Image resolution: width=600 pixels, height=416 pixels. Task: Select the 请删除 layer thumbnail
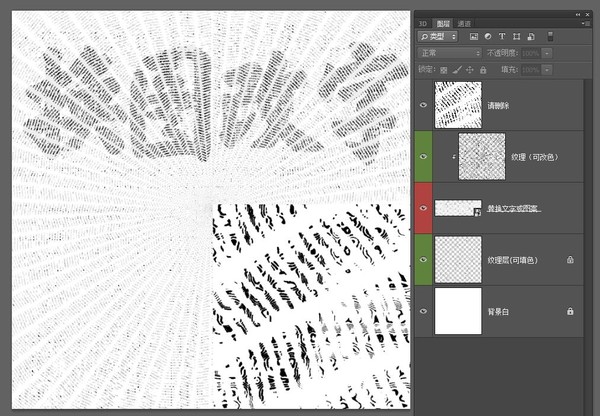[x=458, y=105]
